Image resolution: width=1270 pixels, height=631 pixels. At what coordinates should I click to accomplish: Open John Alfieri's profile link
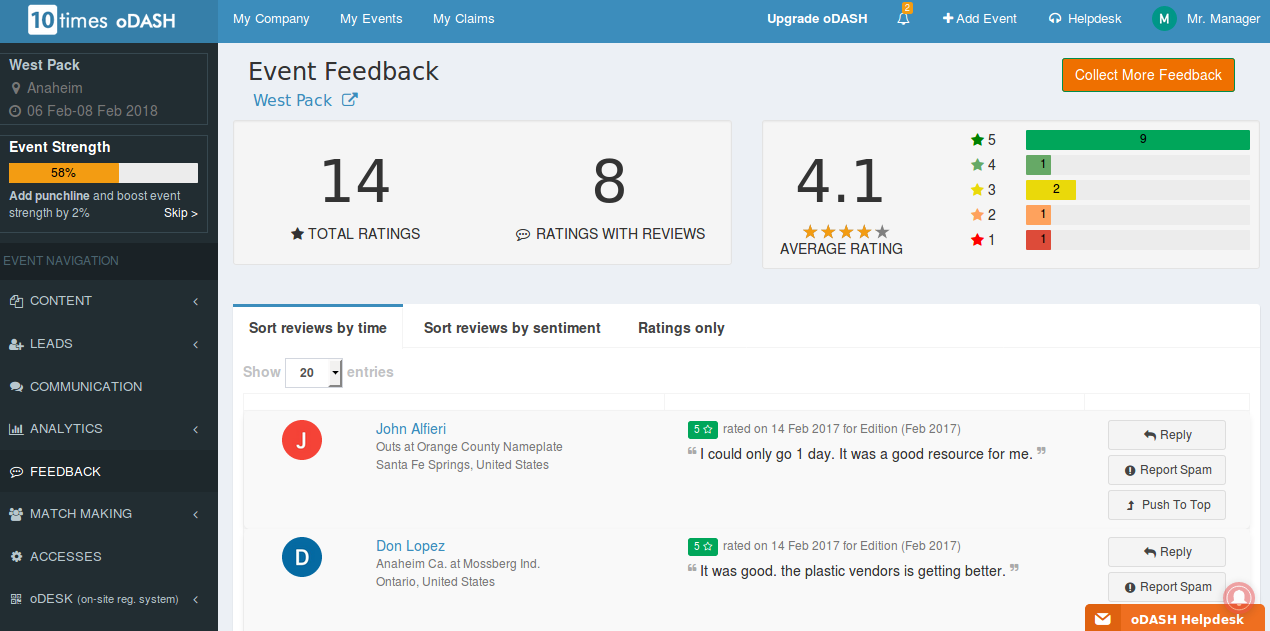[x=411, y=429]
